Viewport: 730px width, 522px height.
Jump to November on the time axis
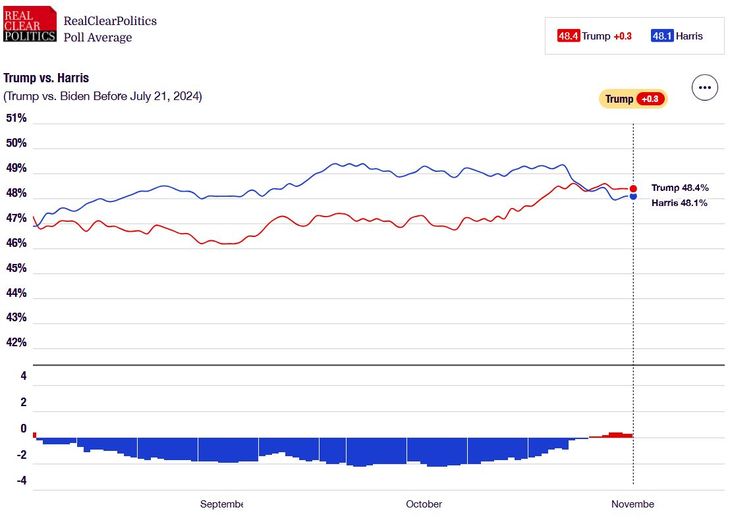(632, 504)
